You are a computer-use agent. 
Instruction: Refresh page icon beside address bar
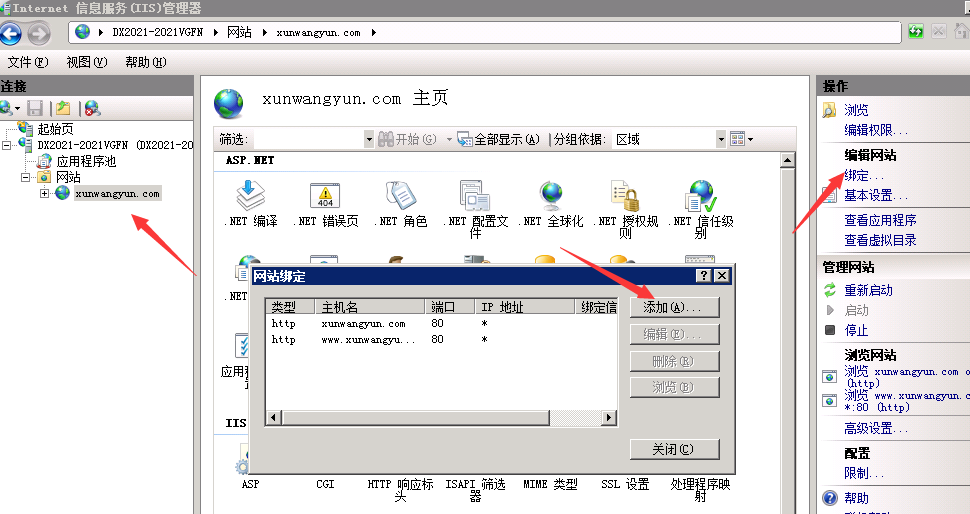pos(916,32)
